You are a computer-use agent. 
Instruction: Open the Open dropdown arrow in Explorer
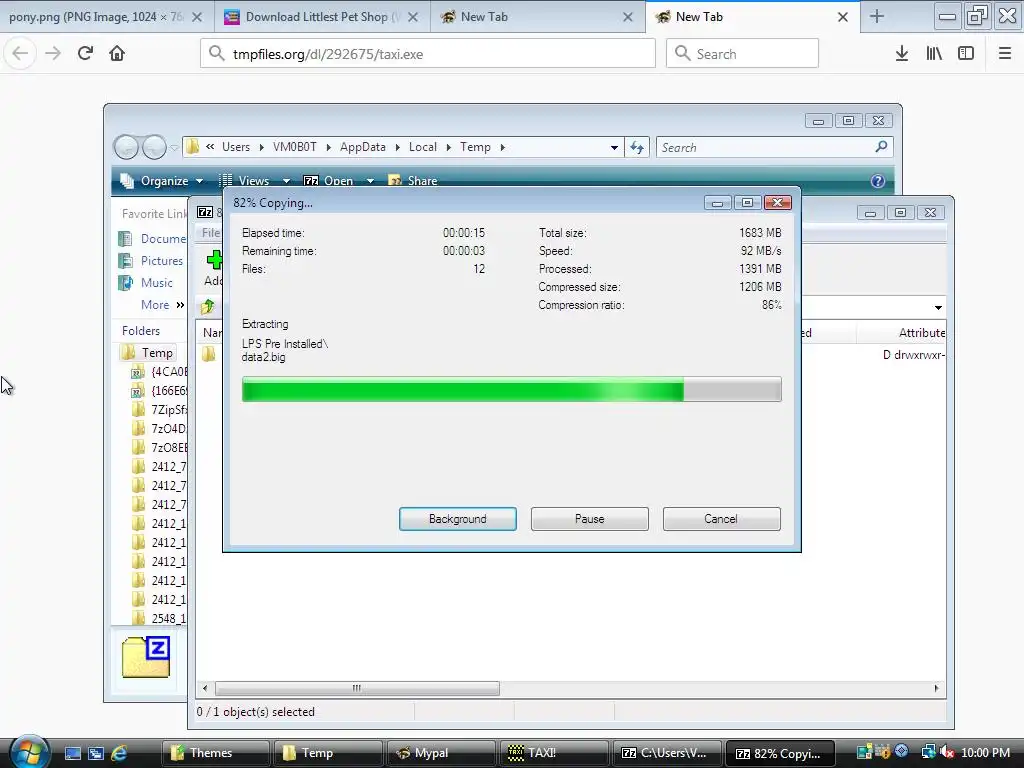point(370,181)
